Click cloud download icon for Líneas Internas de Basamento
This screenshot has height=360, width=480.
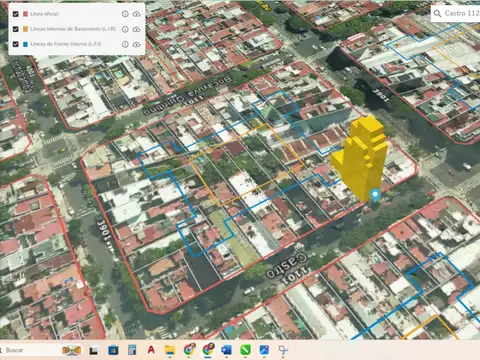[136, 29]
